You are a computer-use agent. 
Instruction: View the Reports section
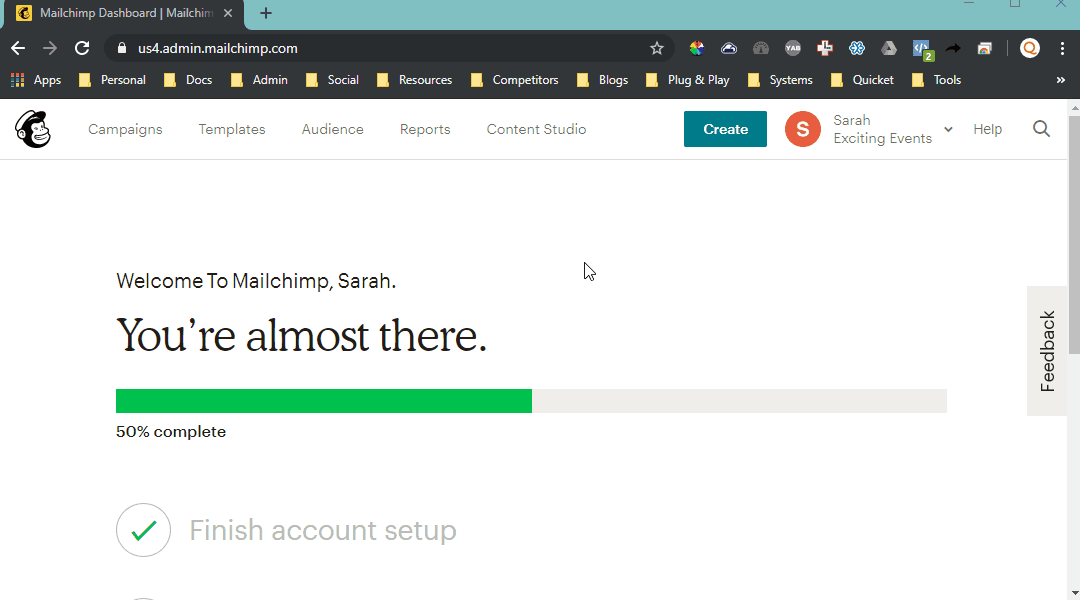click(425, 129)
